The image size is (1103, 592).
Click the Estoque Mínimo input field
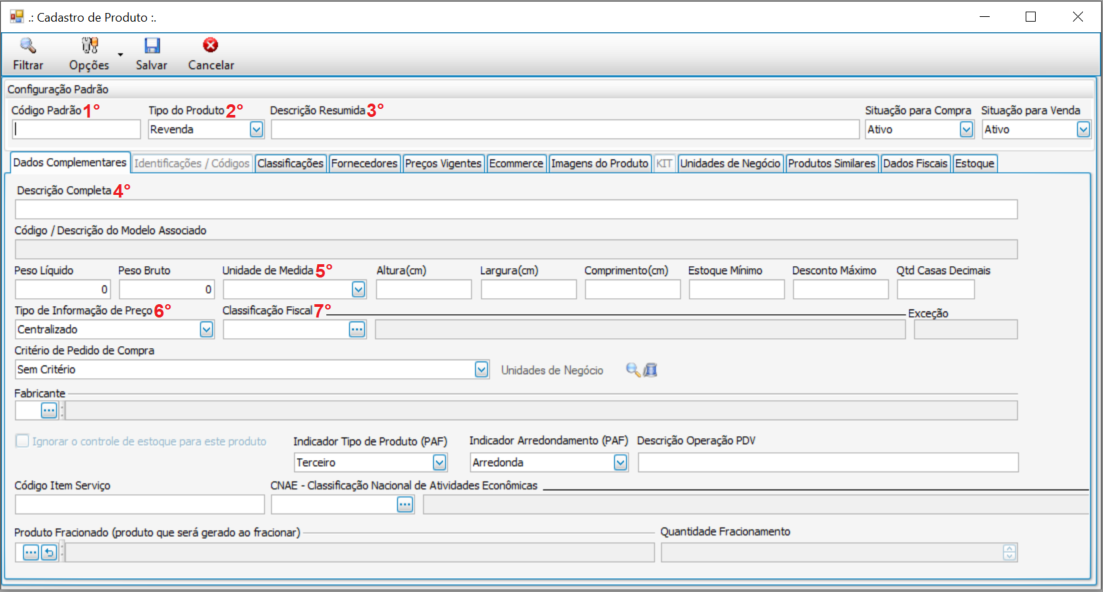point(737,289)
